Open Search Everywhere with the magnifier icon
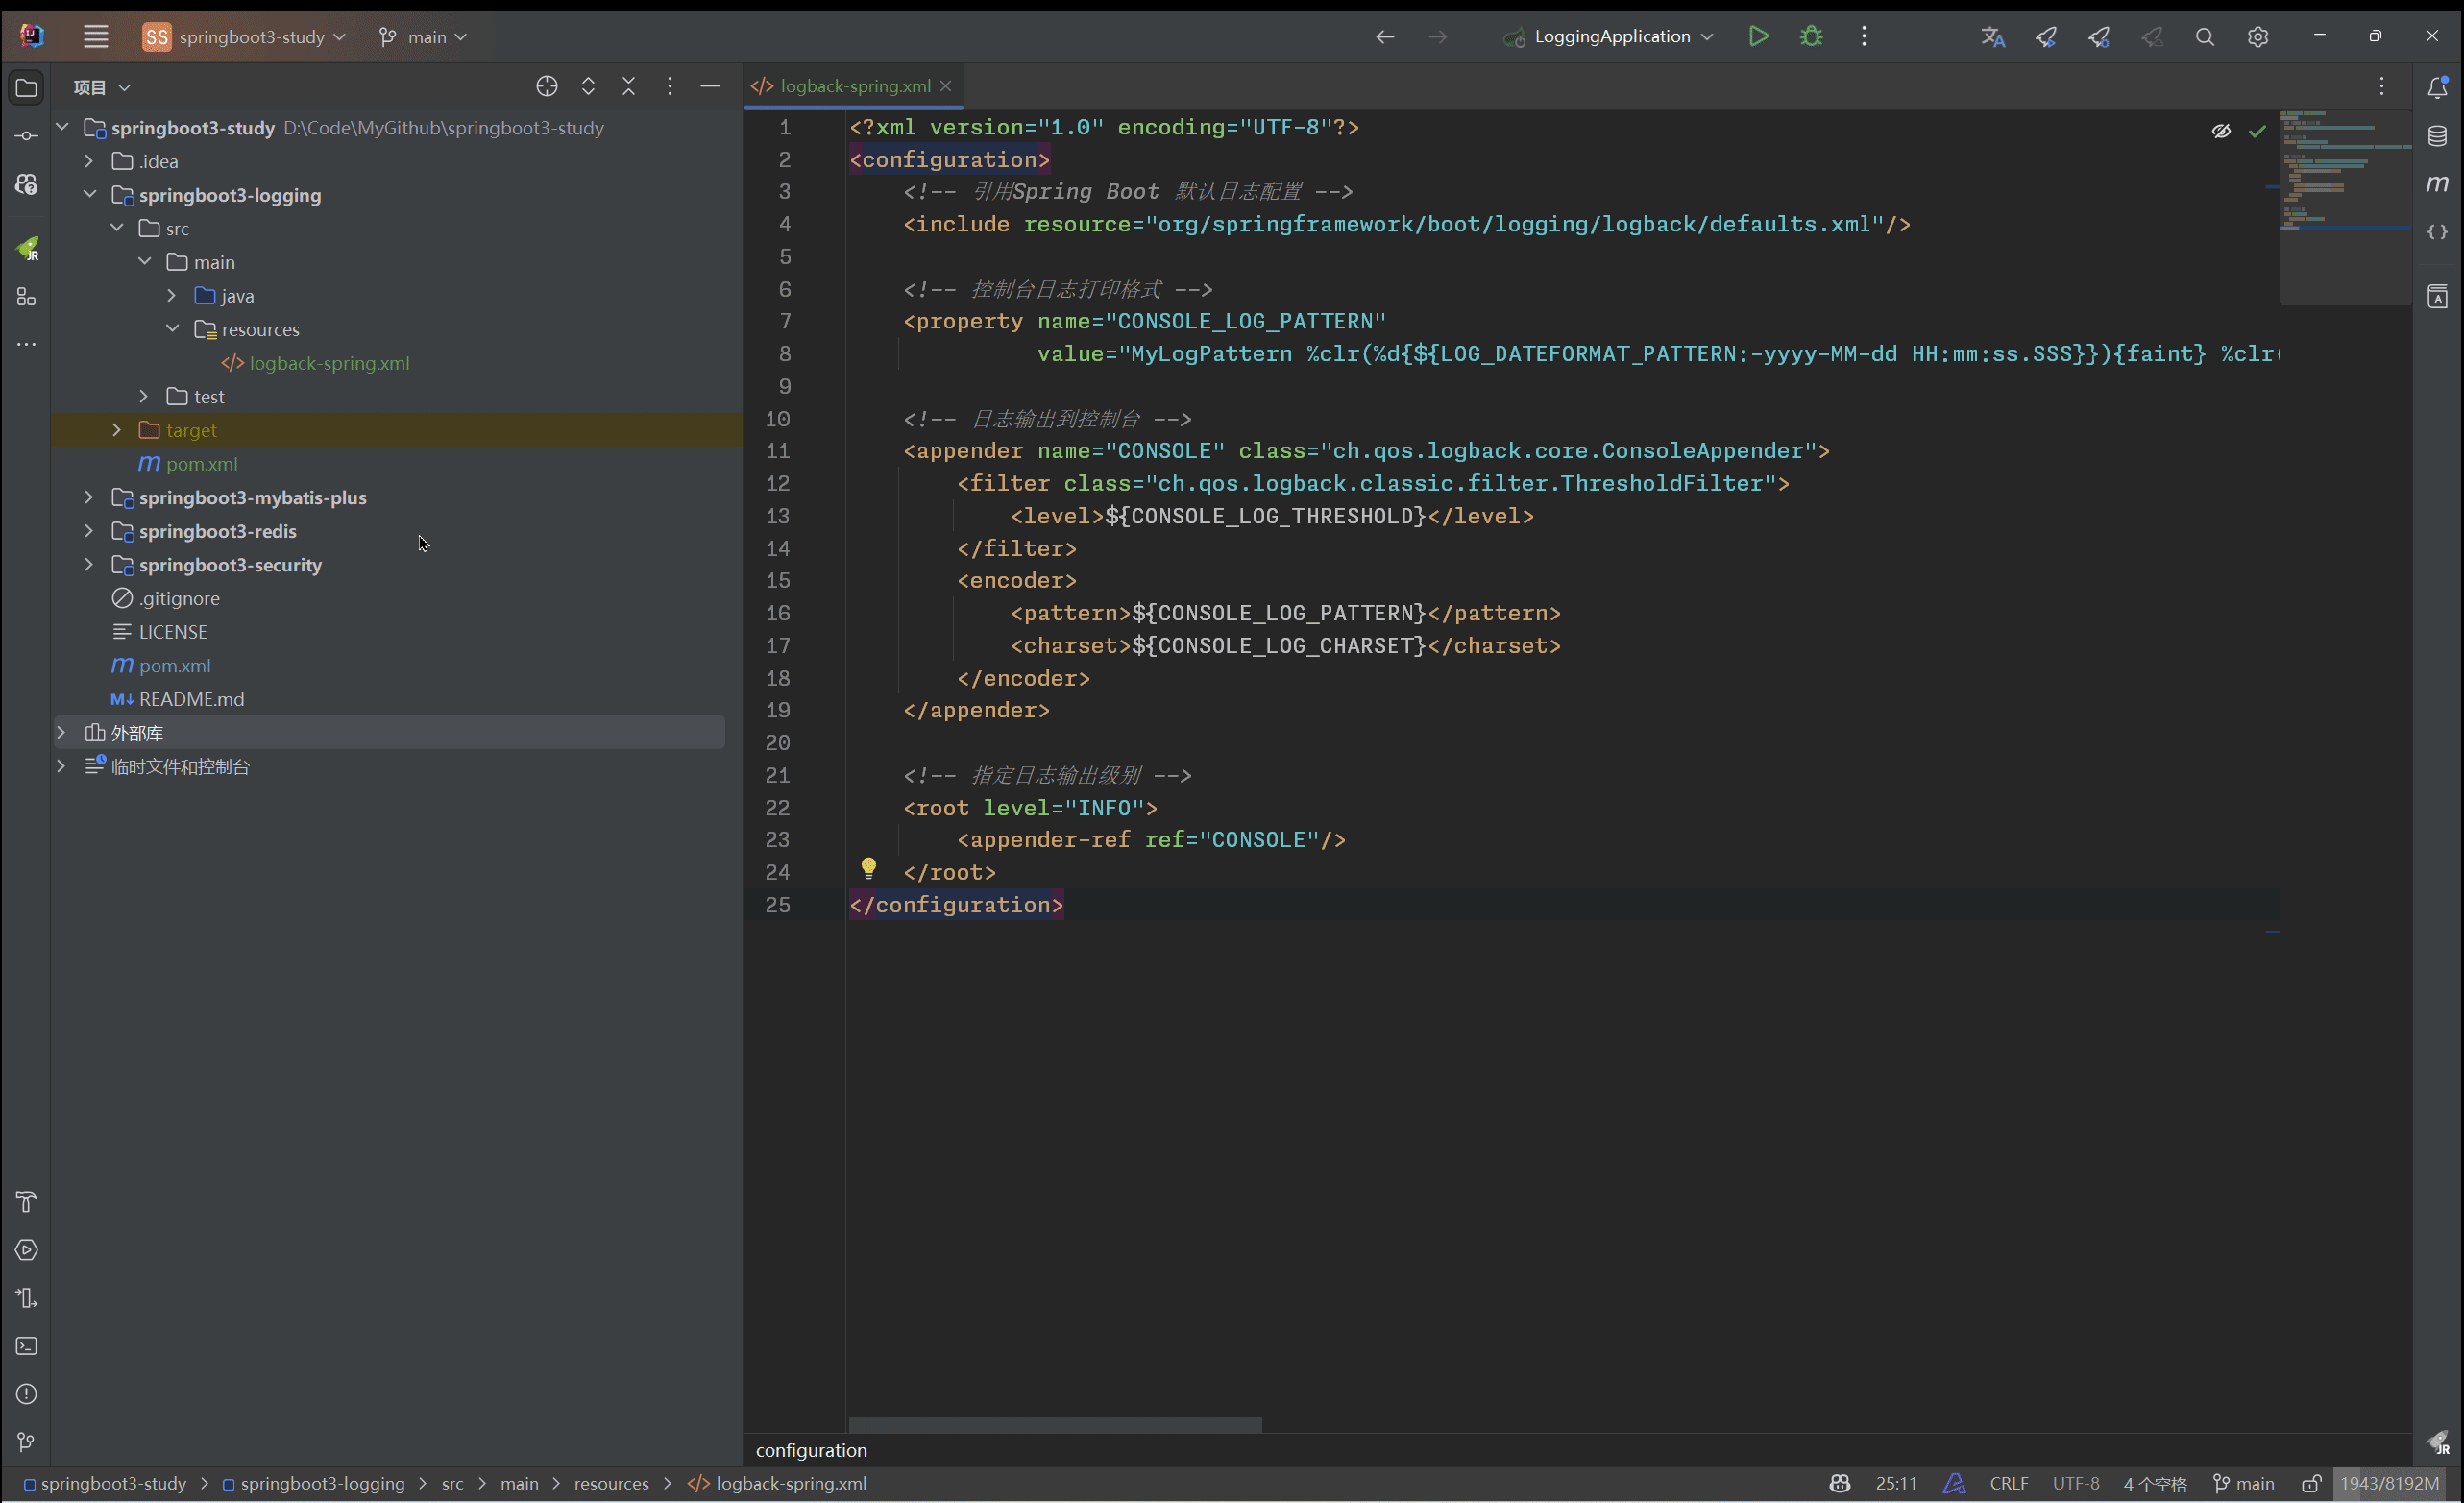 [2205, 36]
